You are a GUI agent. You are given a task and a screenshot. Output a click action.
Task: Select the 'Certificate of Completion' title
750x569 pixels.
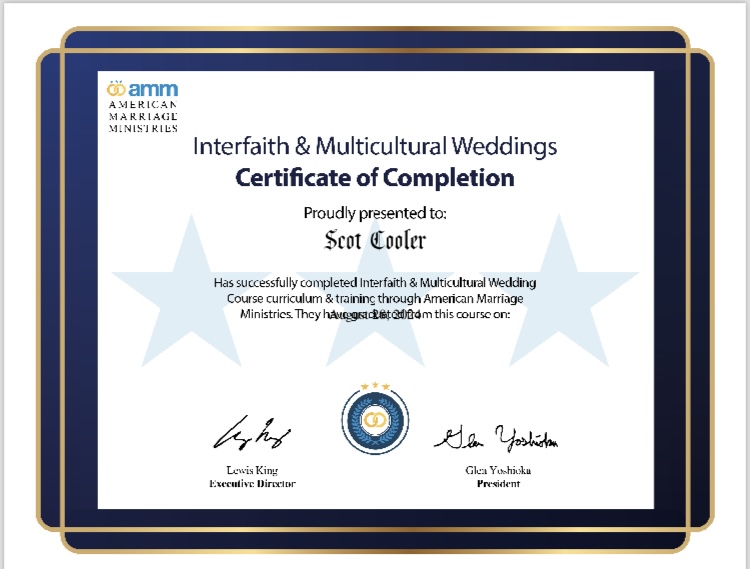[374, 179]
